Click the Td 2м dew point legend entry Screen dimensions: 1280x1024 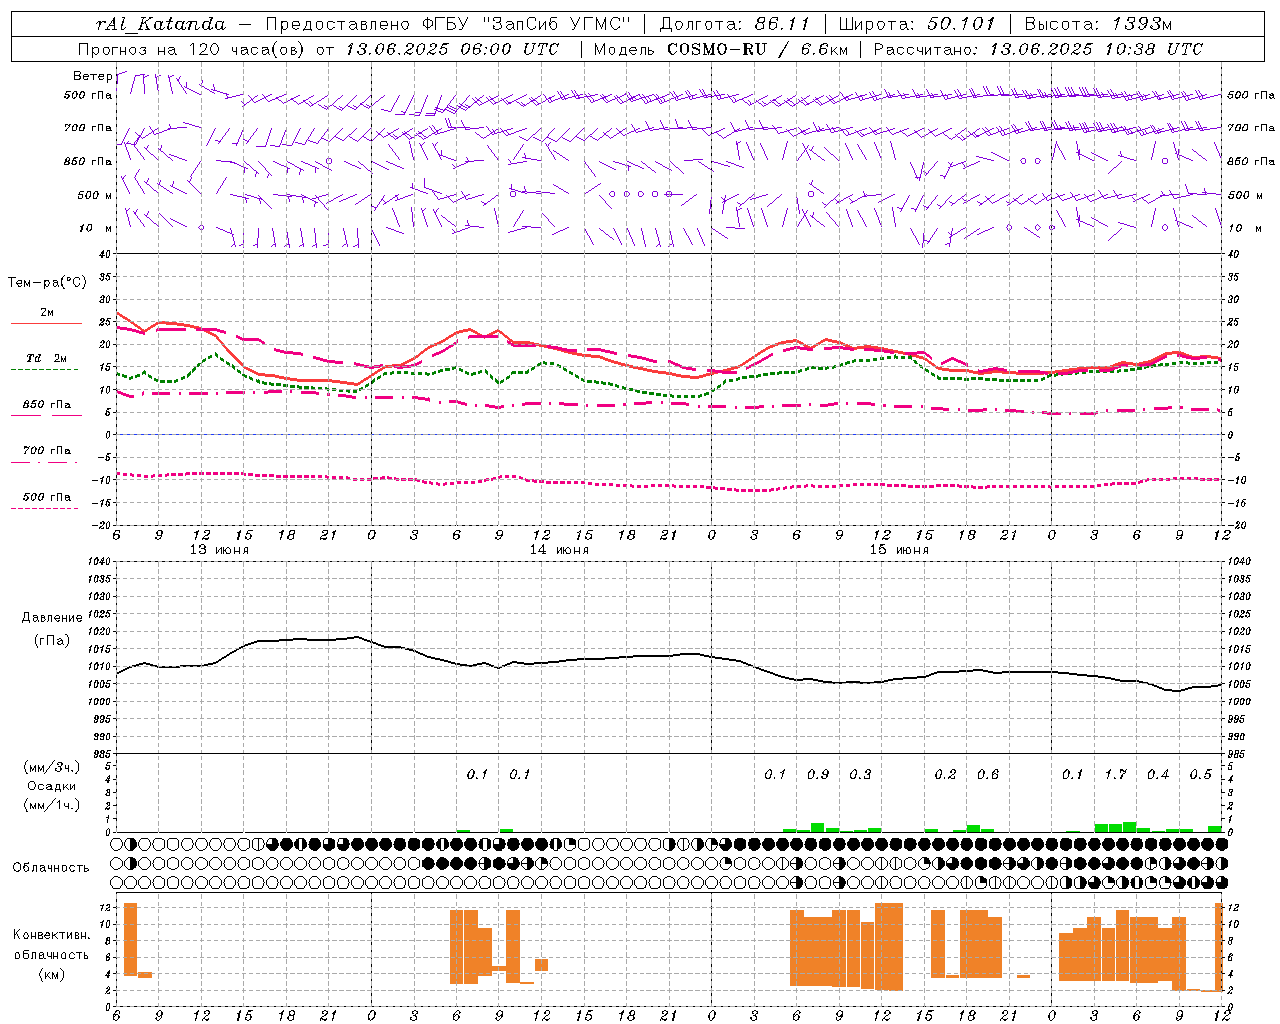point(47,358)
